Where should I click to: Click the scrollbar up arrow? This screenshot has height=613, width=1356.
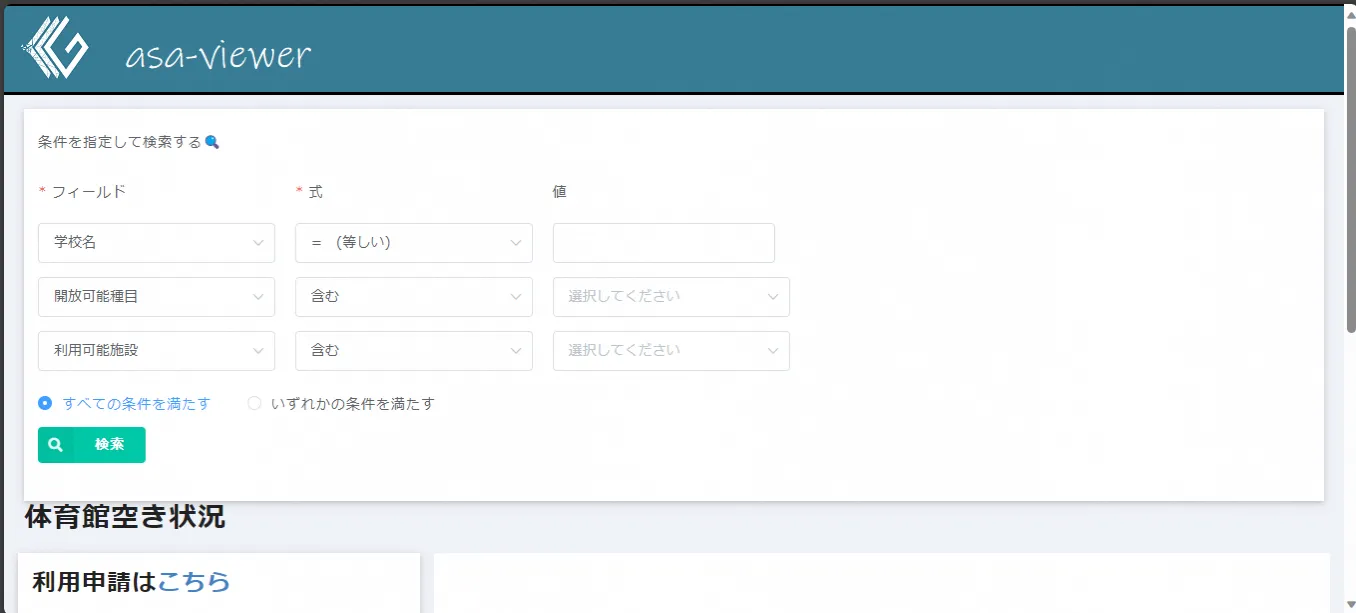pos(1350,11)
